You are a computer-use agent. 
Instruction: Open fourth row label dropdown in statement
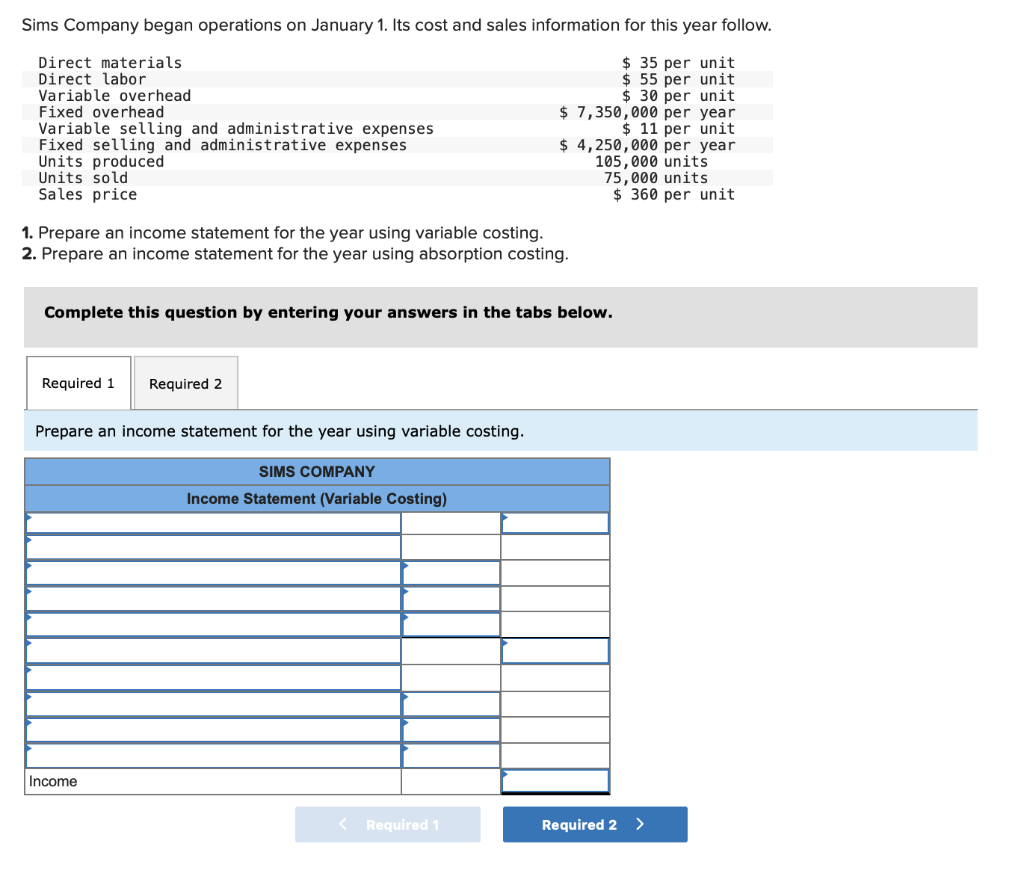[213, 599]
